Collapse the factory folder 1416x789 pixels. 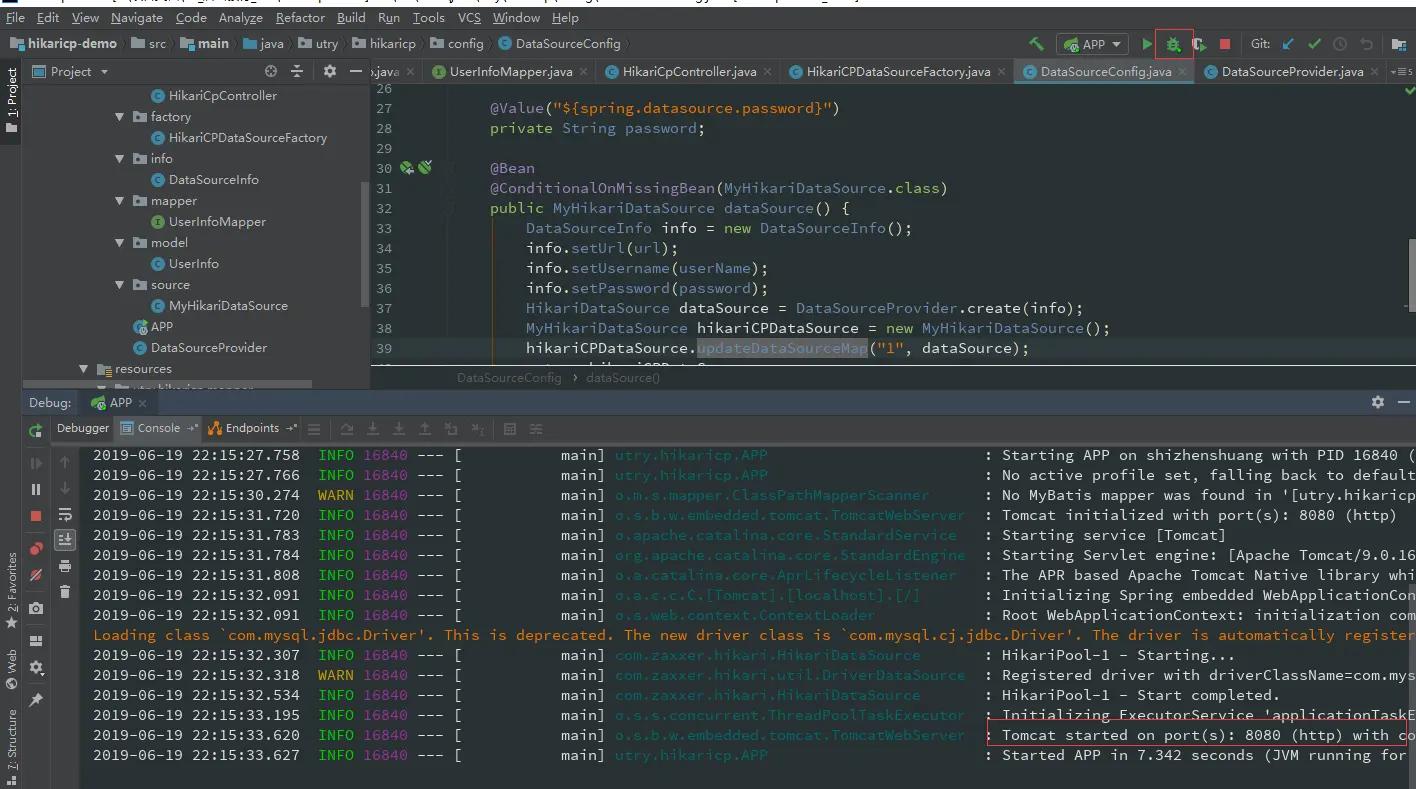[121, 117]
